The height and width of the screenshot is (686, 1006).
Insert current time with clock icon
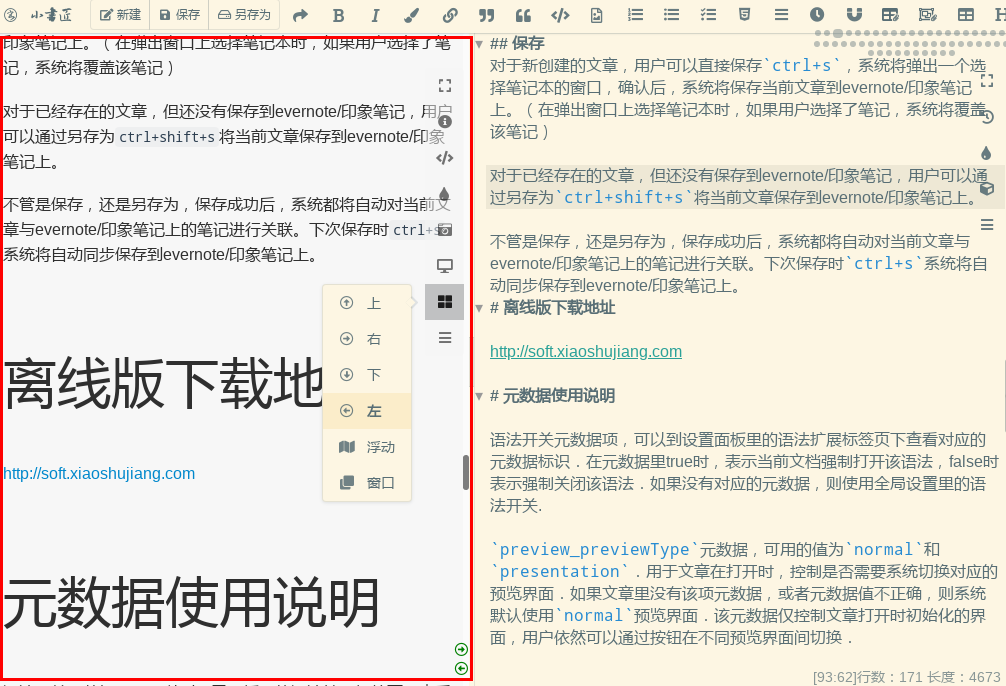tap(817, 14)
